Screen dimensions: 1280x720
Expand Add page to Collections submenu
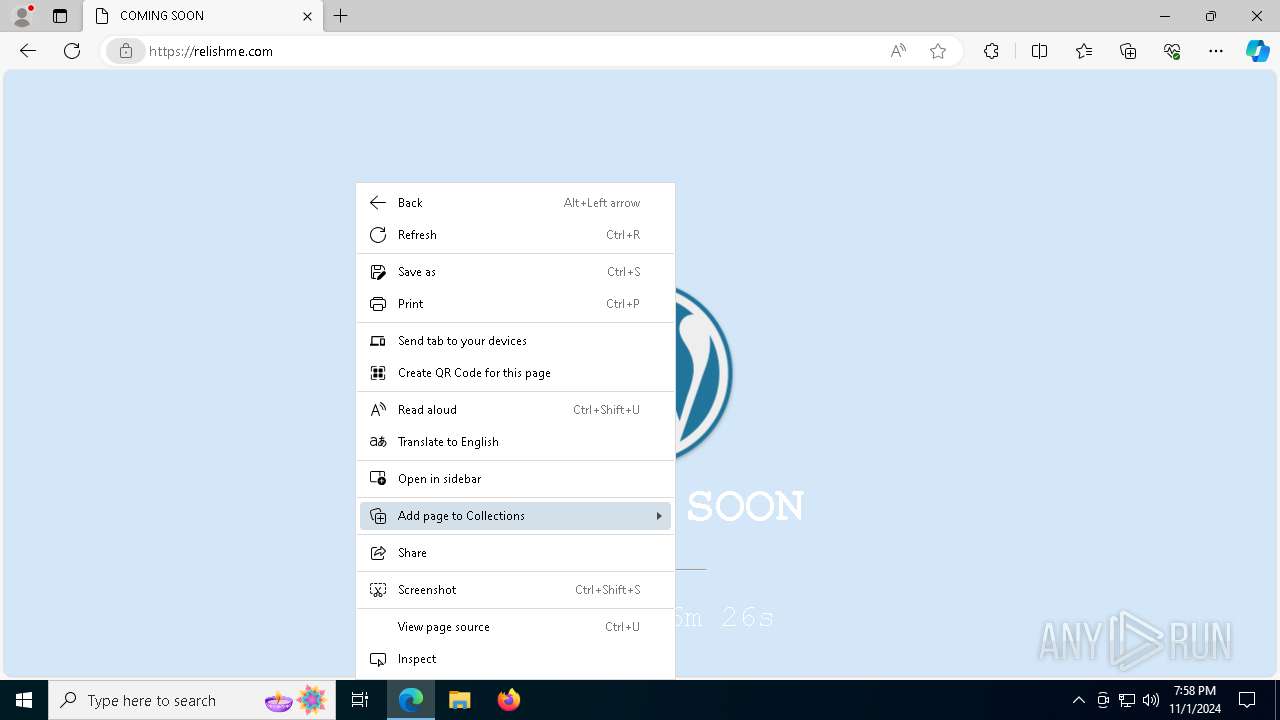(516, 516)
